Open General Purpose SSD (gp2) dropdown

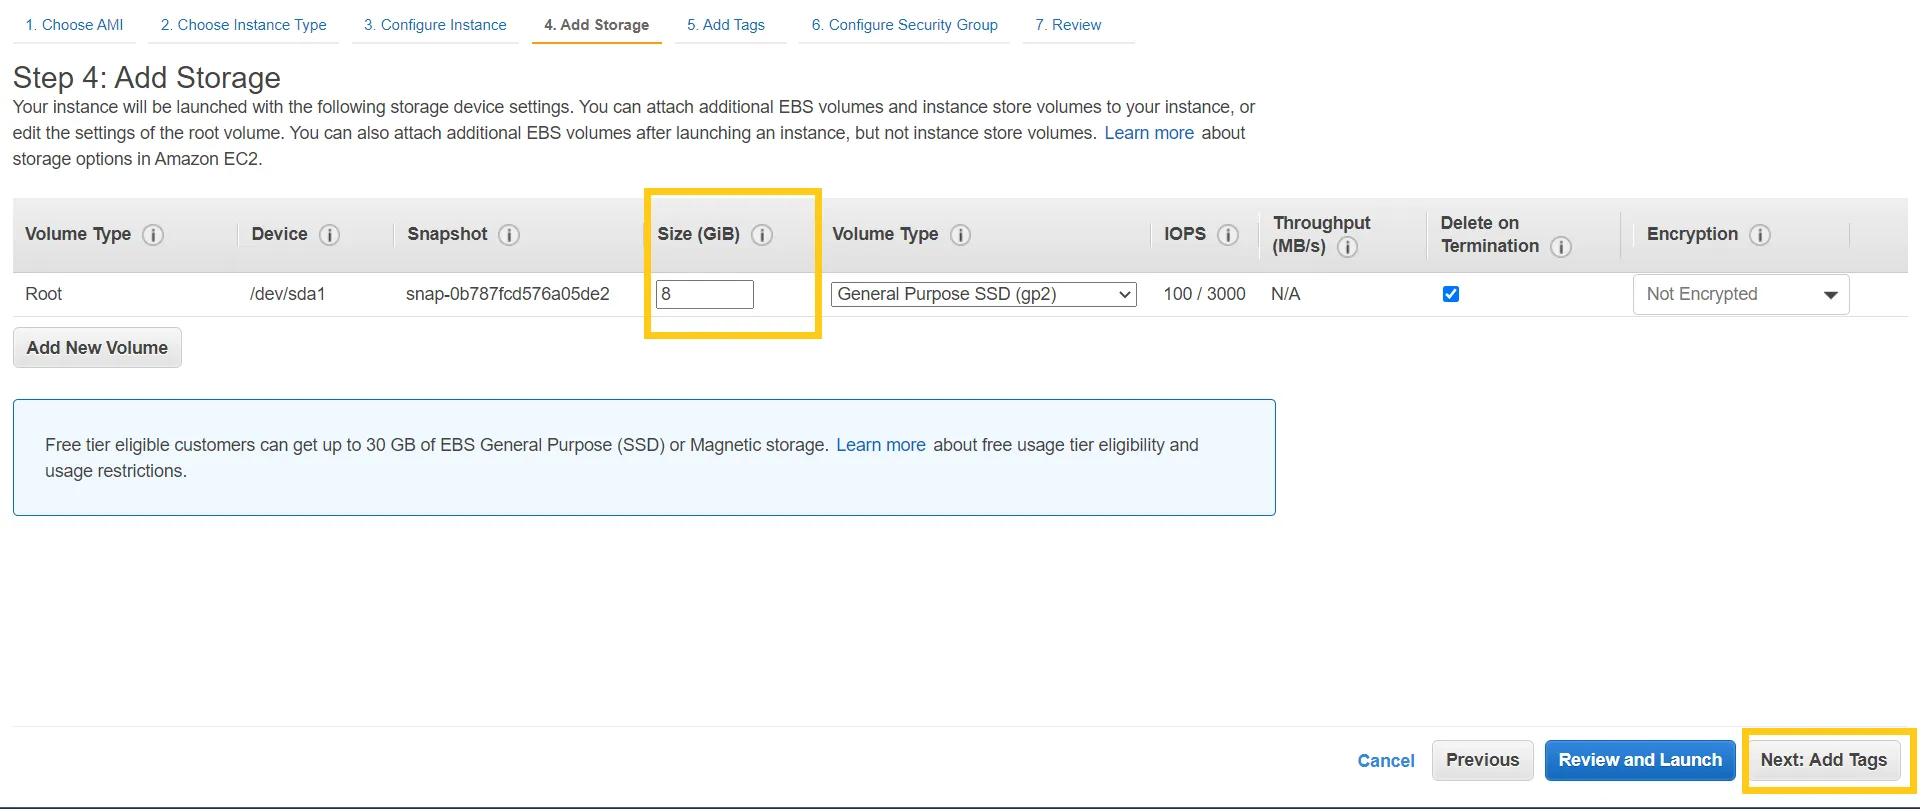coord(983,294)
